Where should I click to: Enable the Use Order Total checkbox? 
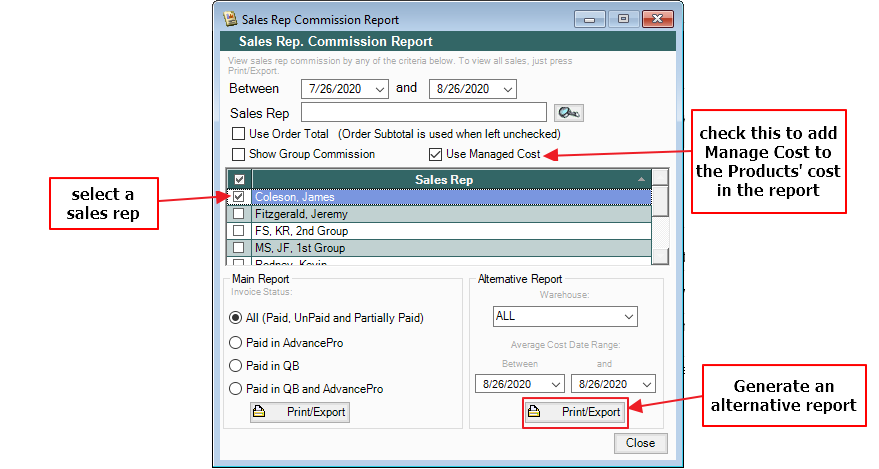(x=238, y=134)
